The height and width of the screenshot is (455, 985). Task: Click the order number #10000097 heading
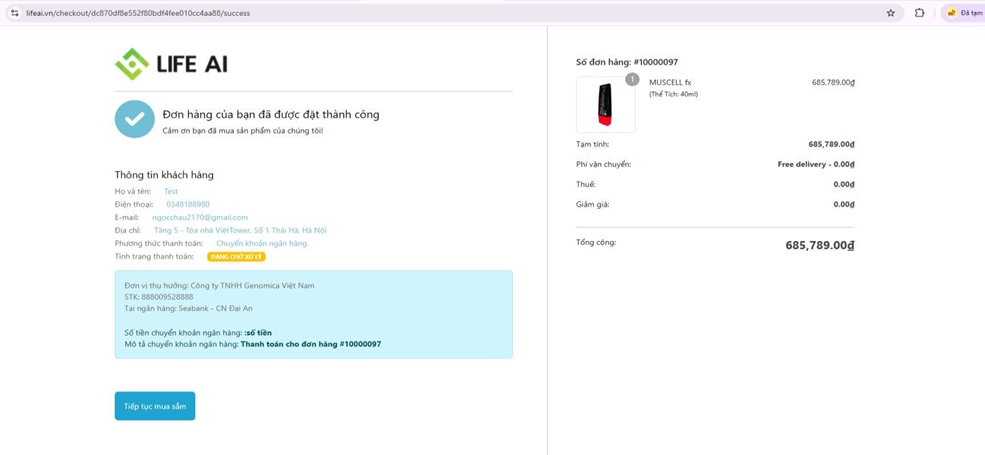(x=627, y=62)
